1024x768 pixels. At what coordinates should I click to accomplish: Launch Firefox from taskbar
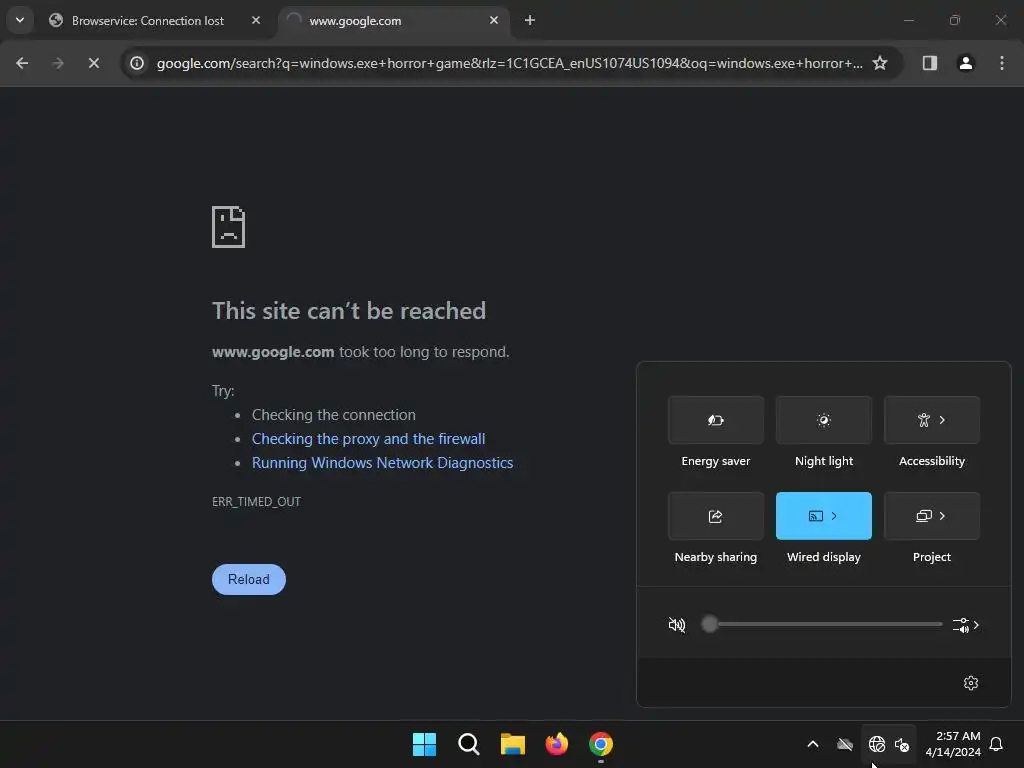[557, 744]
